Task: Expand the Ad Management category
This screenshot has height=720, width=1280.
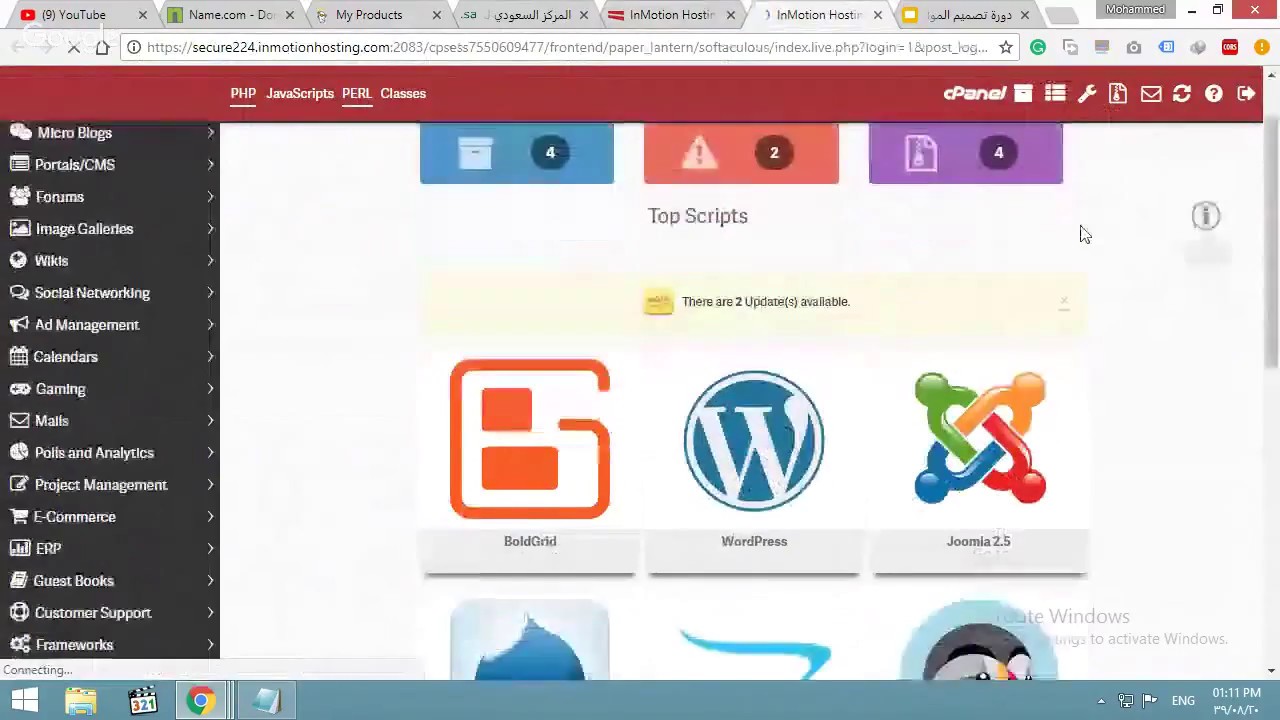Action: coord(110,325)
